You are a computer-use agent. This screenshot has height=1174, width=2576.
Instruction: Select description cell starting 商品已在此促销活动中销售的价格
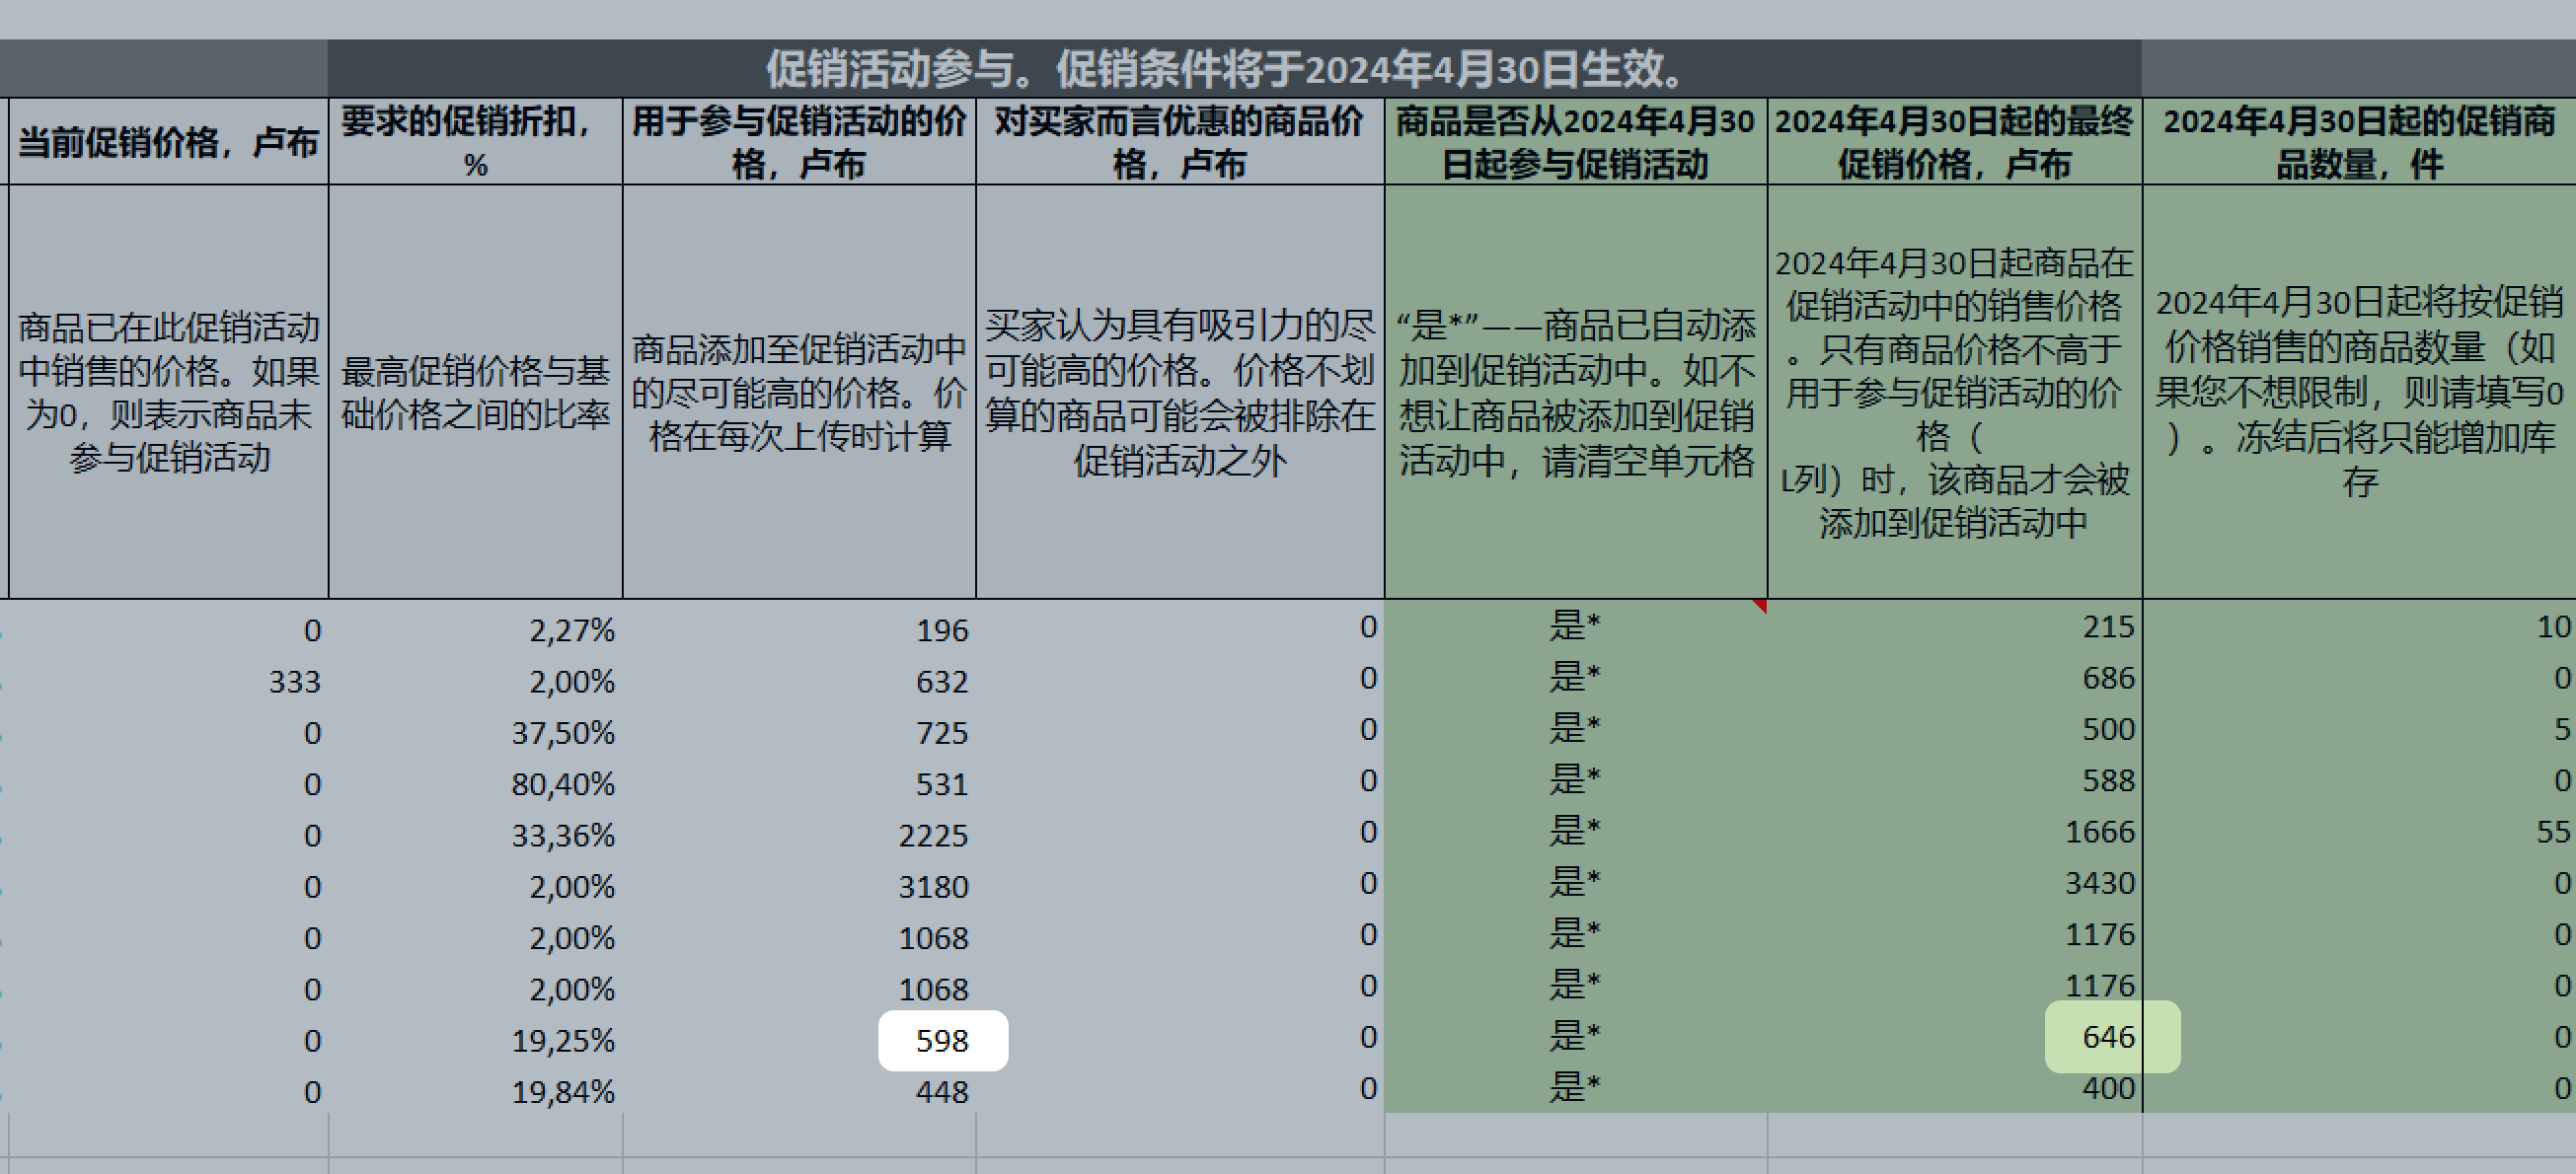(x=169, y=392)
